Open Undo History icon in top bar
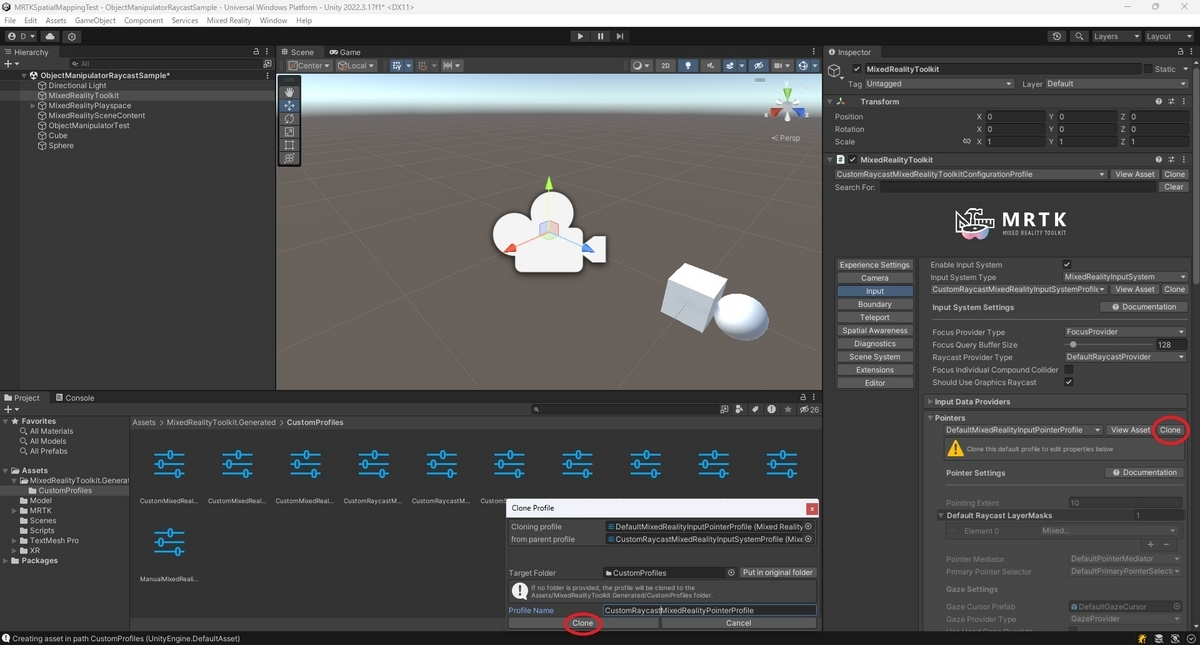Image resolution: width=1200 pixels, height=645 pixels. (1057, 36)
